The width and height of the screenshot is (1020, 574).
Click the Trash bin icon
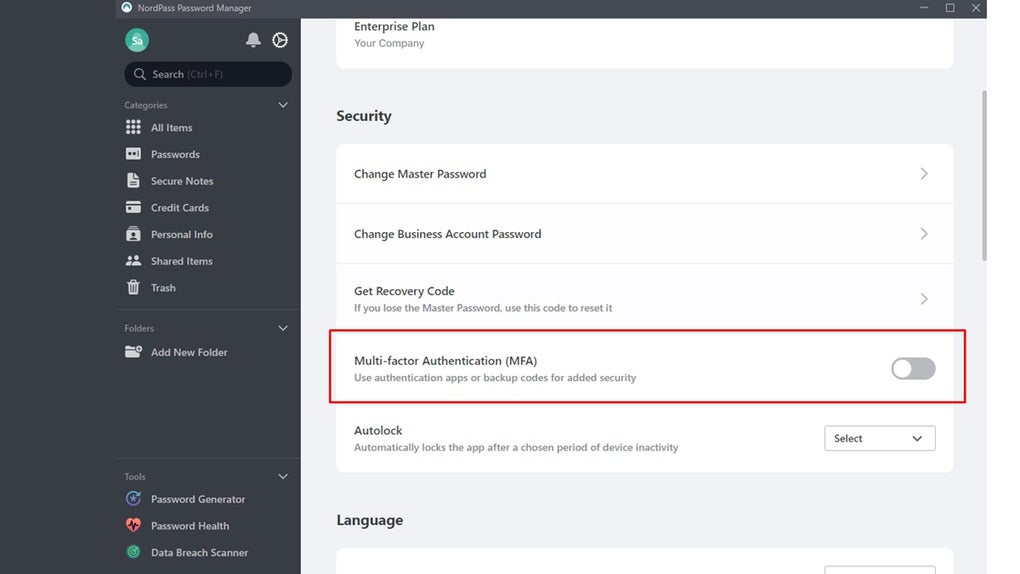coord(133,287)
